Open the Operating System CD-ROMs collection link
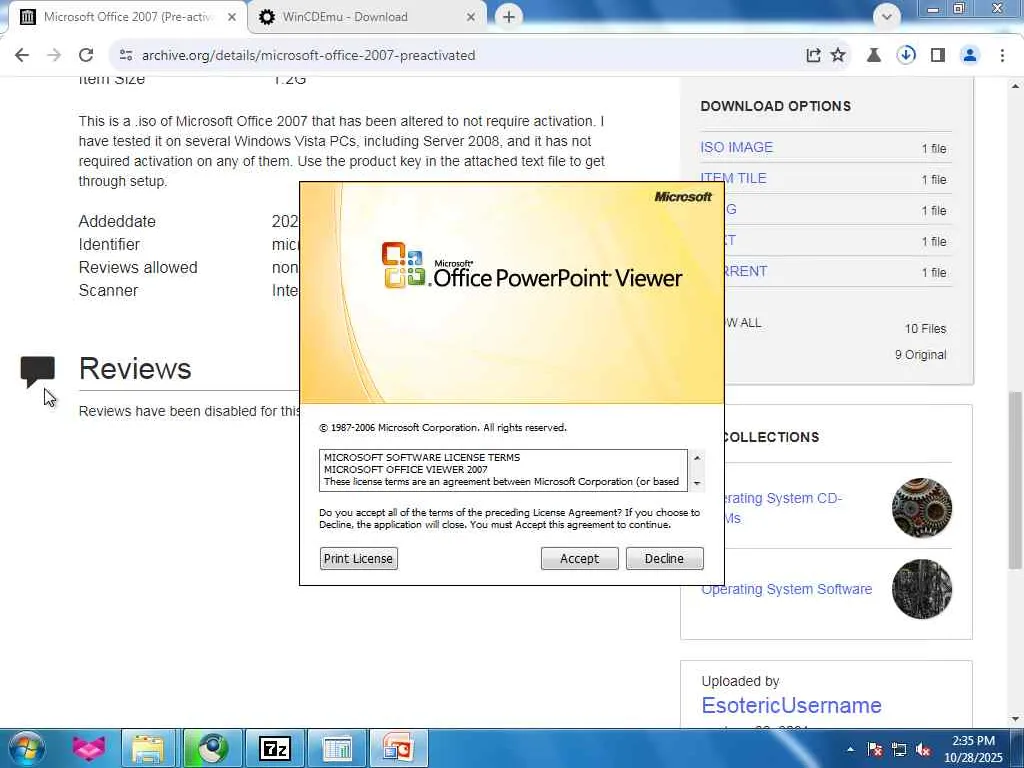The height and width of the screenshot is (768, 1024). (x=782, y=508)
